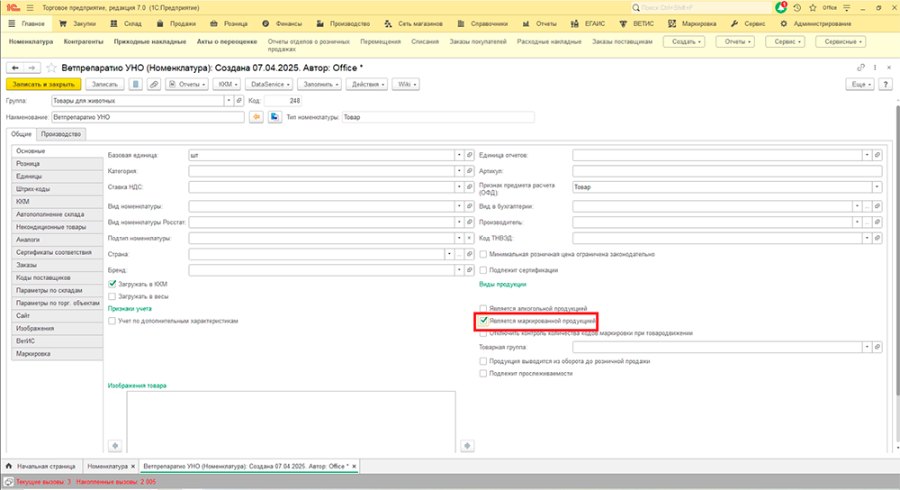Click the home icon on Начальная страница tab
This screenshot has height=490, width=900.
pyautogui.click(x=9, y=466)
